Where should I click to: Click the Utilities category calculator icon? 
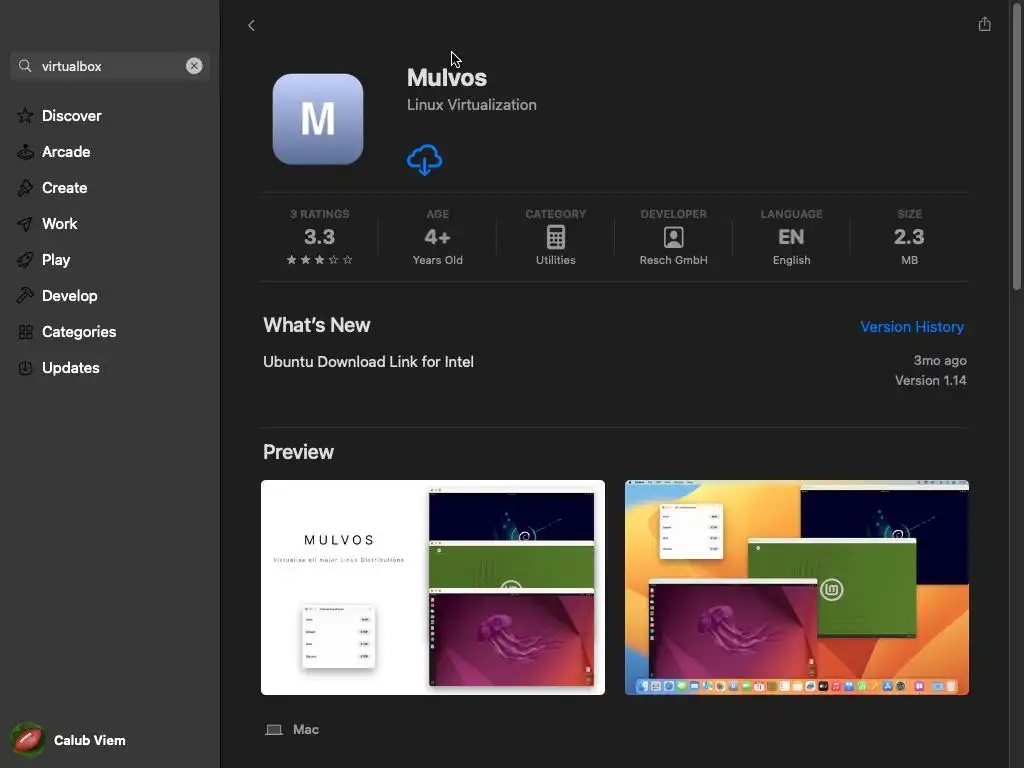tap(556, 237)
